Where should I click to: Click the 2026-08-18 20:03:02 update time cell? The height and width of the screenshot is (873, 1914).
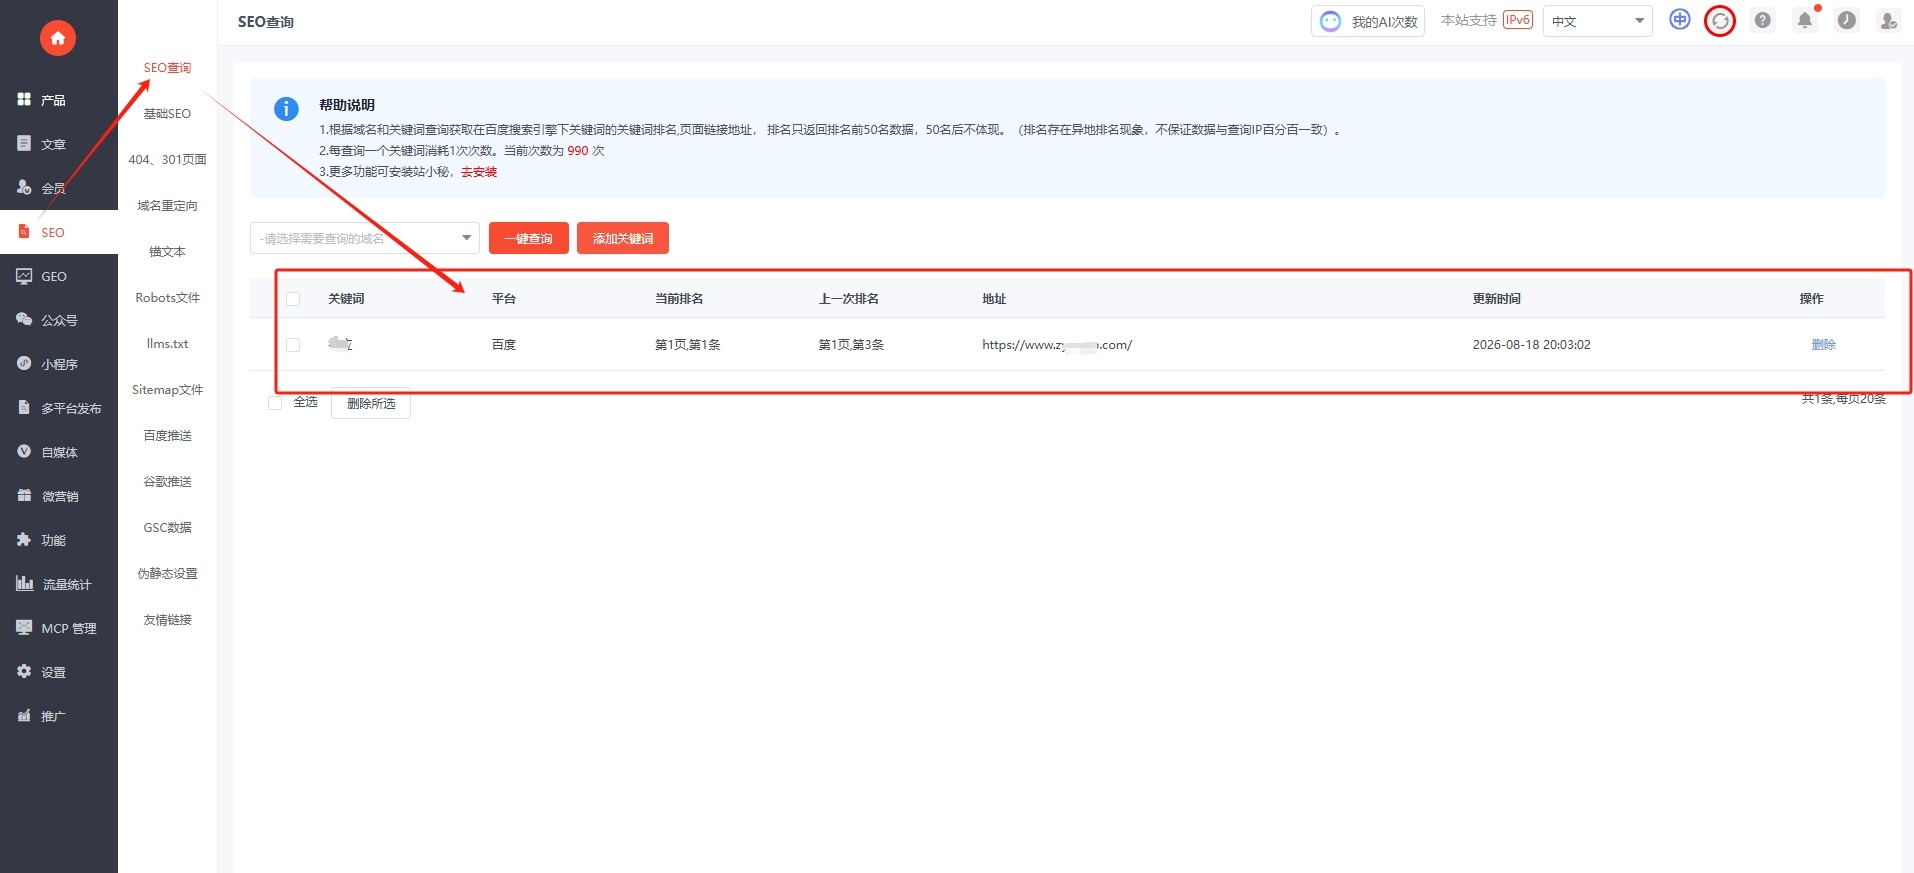[1531, 345]
